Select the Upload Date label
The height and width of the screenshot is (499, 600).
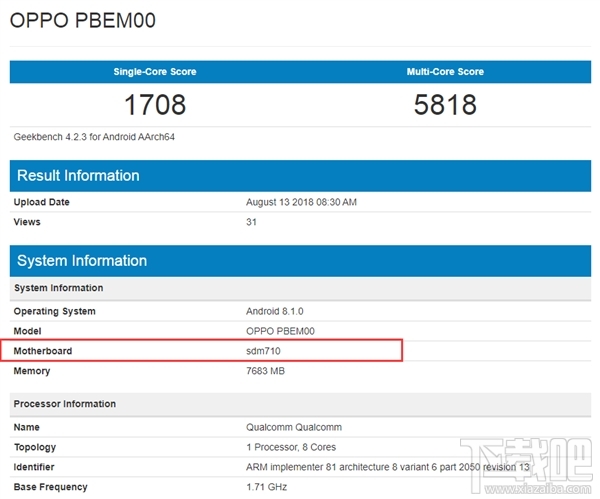coord(41,202)
